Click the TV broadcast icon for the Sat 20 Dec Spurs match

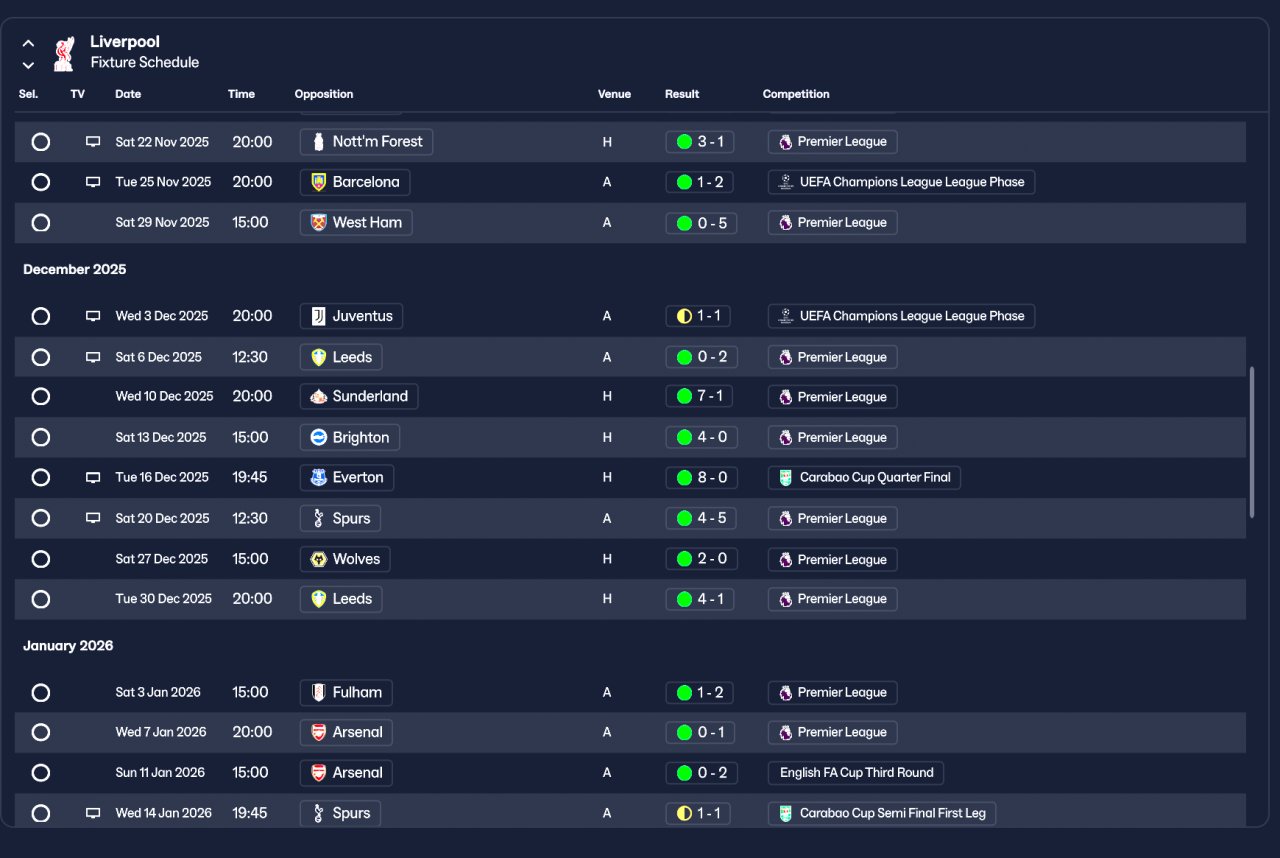pyautogui.click(x=93, y=518)
